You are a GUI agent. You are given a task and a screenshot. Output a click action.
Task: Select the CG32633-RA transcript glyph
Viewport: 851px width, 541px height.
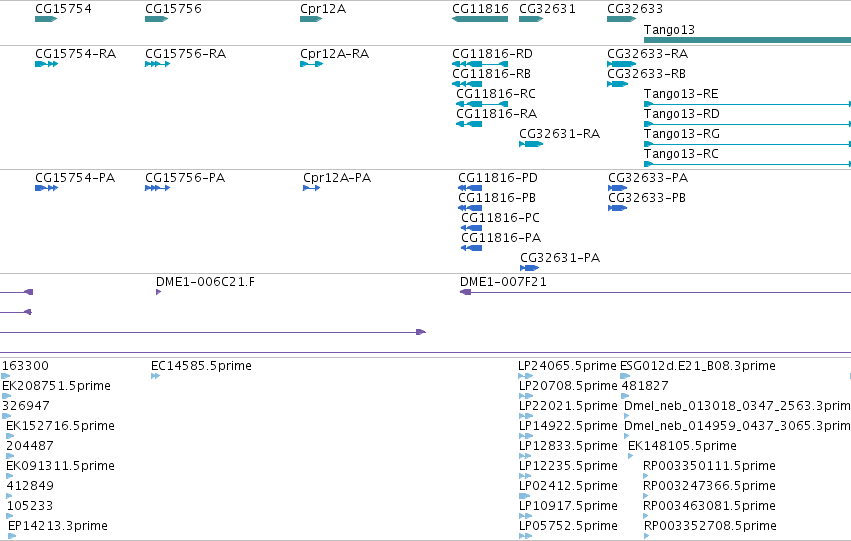point(621,64)
